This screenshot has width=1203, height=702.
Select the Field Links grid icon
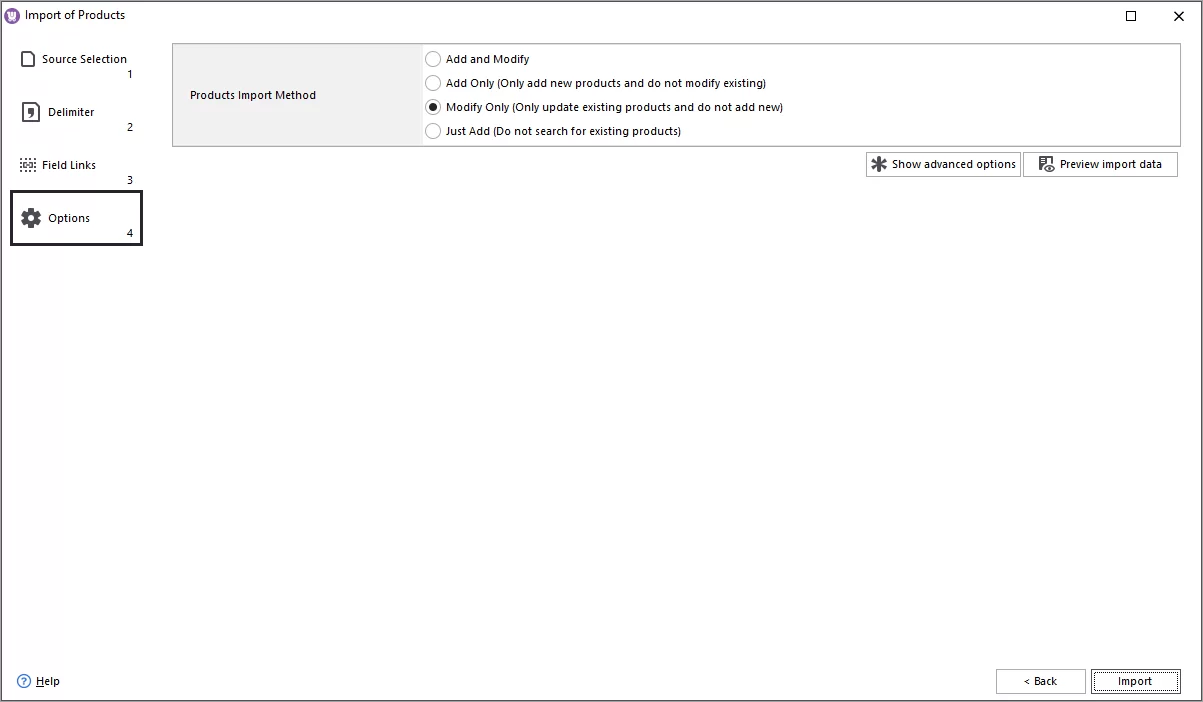click(26, 164)
